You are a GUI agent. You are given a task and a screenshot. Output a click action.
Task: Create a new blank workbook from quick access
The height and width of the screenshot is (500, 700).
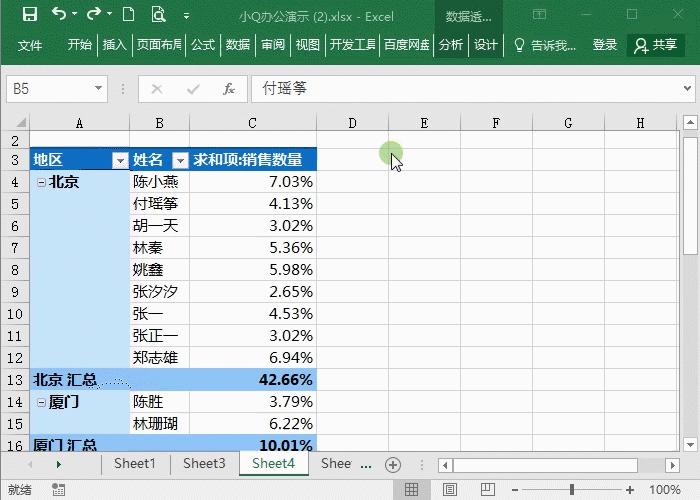129,15
